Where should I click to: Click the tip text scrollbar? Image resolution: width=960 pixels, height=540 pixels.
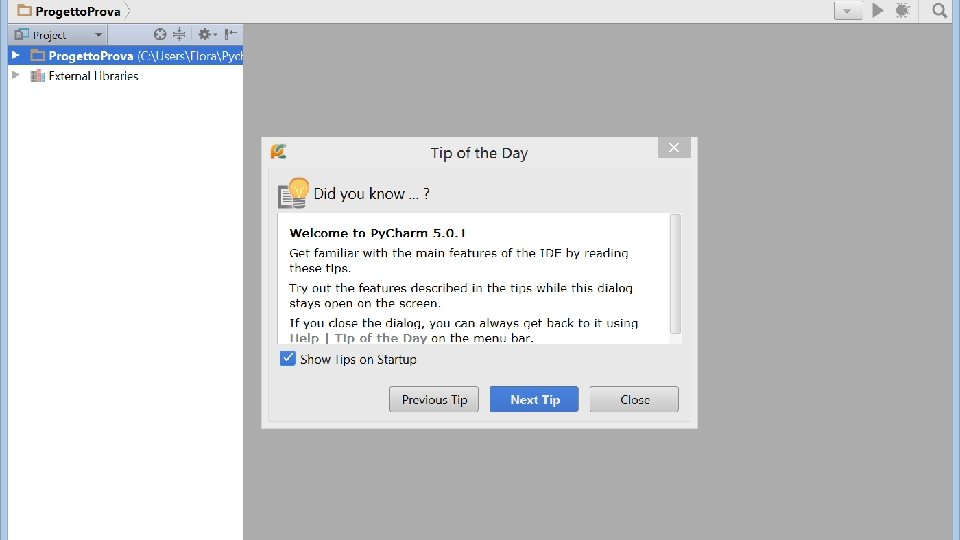(675, 274)
